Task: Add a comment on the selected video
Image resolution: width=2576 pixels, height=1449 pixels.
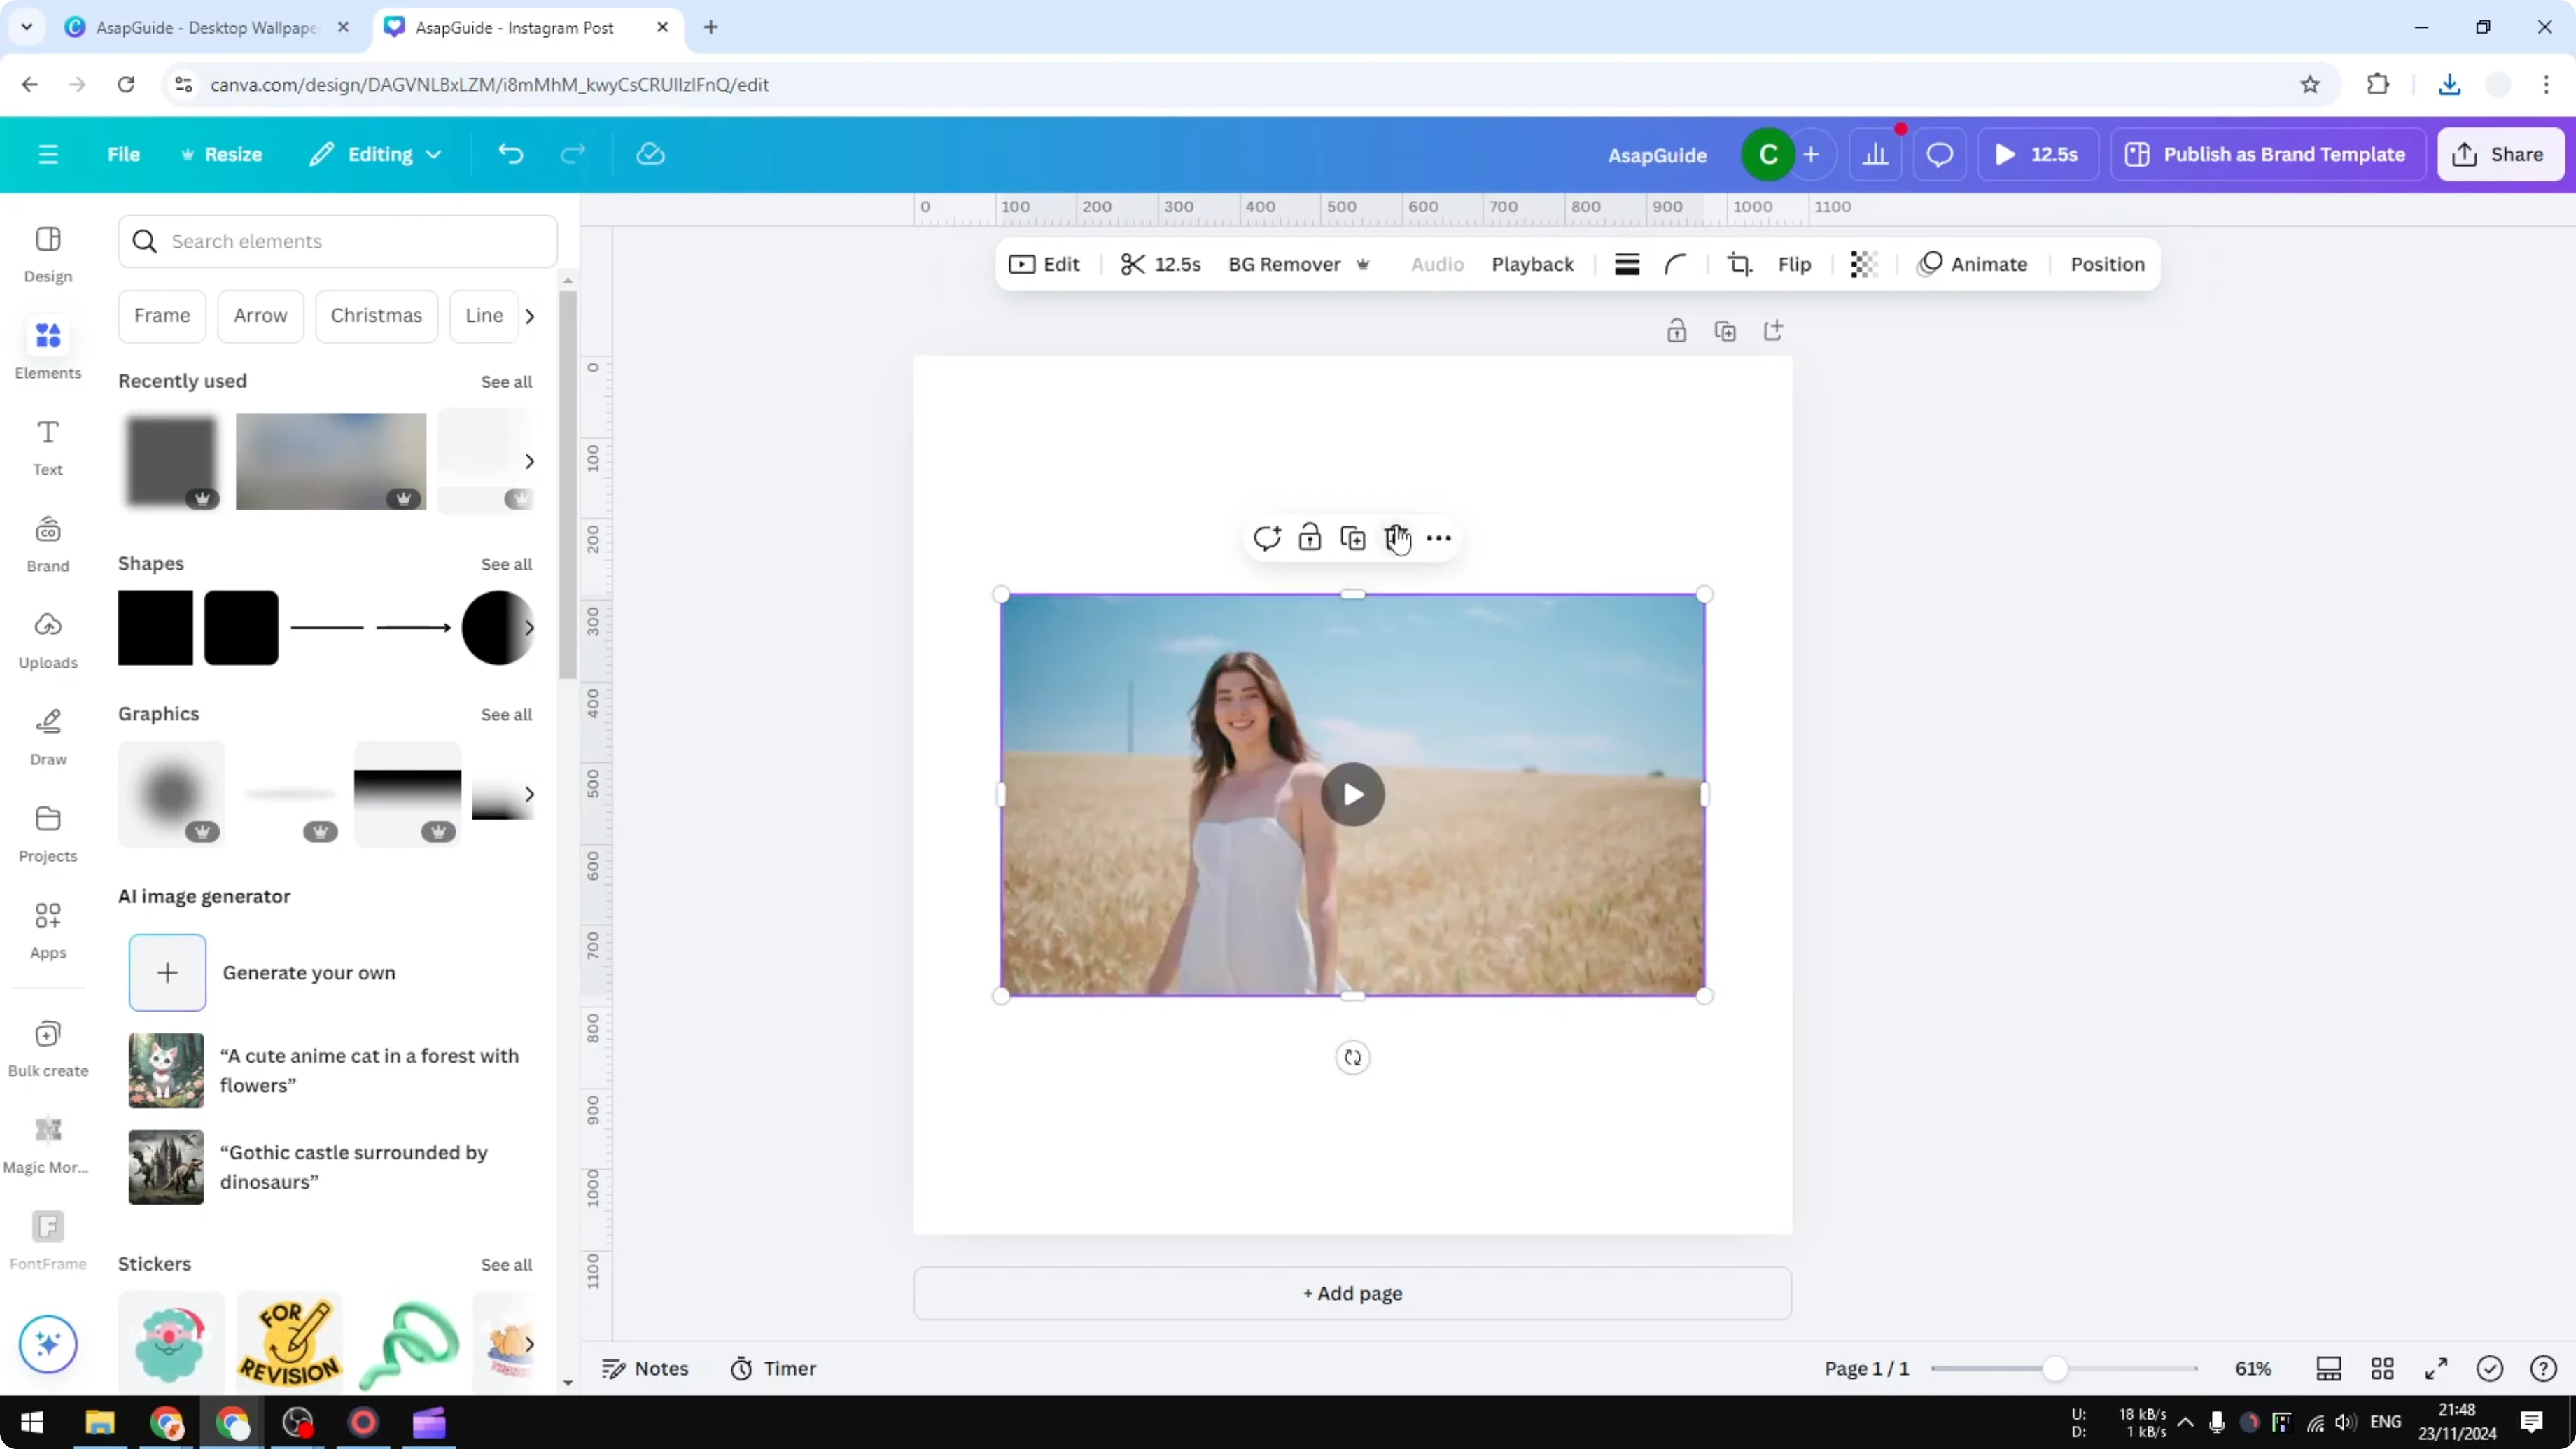Action: pyautogui.click(x=1267, y=537)
